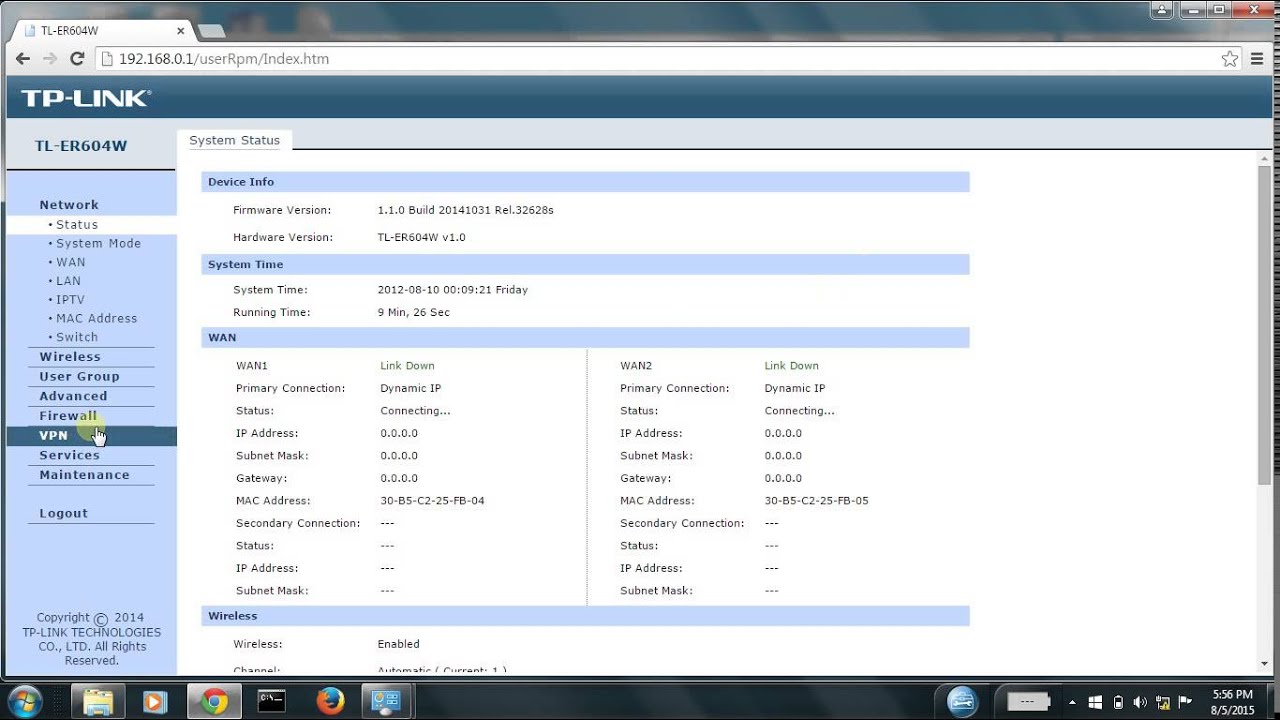Expand the Wireless menu
This screenshot has height=720, width=1280.
[x=70, y=357]
